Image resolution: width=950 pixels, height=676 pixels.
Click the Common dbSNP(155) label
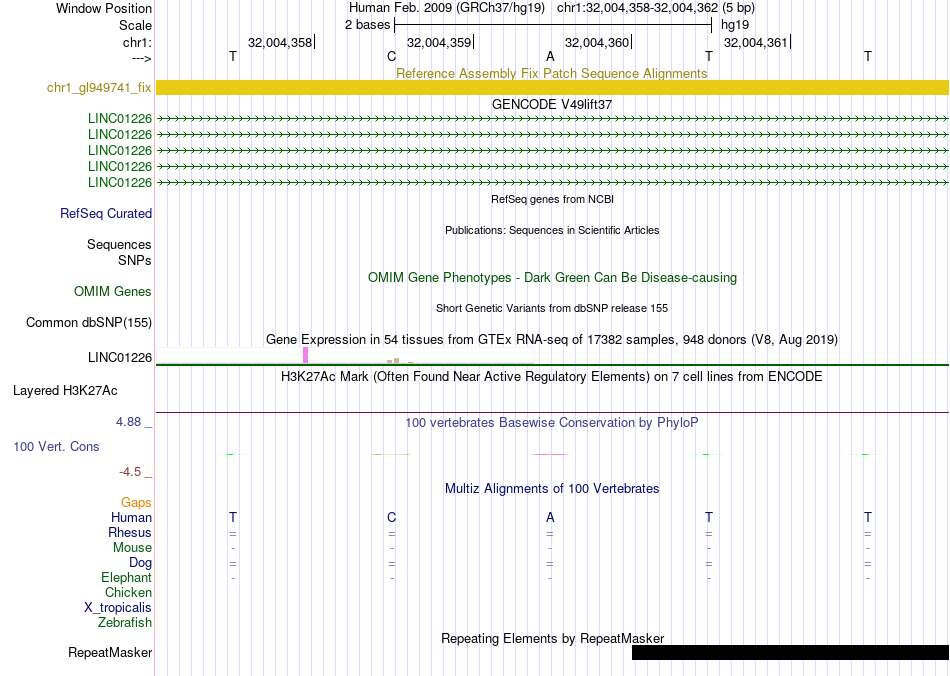point(88,323)
